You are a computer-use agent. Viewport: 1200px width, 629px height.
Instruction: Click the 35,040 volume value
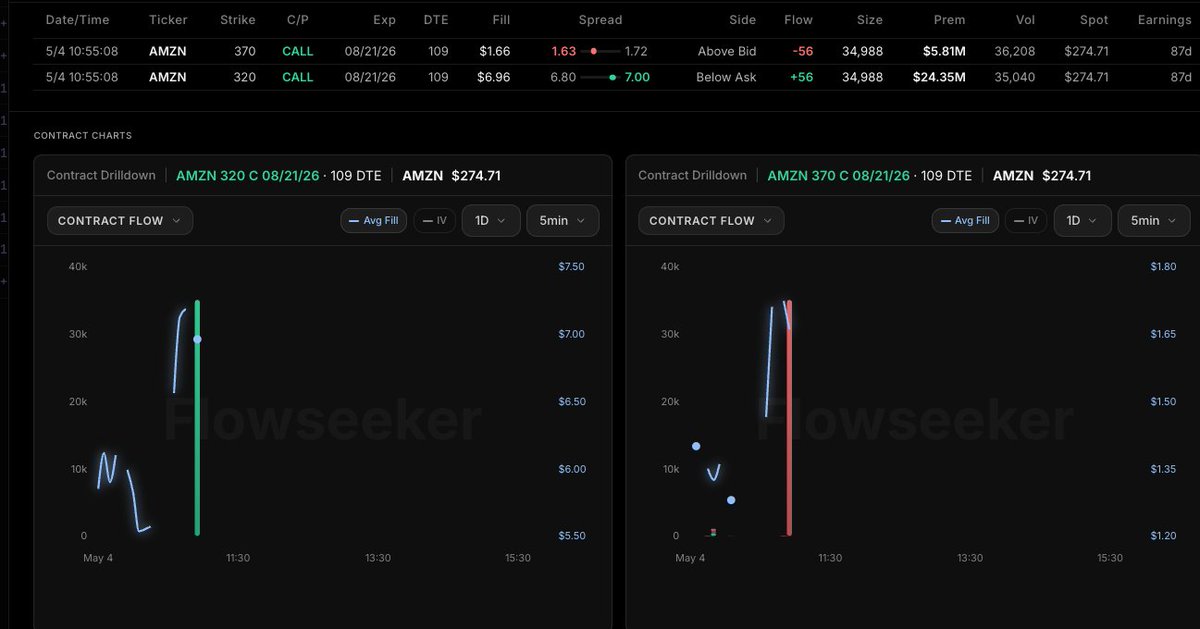[x=1013, y=77]
